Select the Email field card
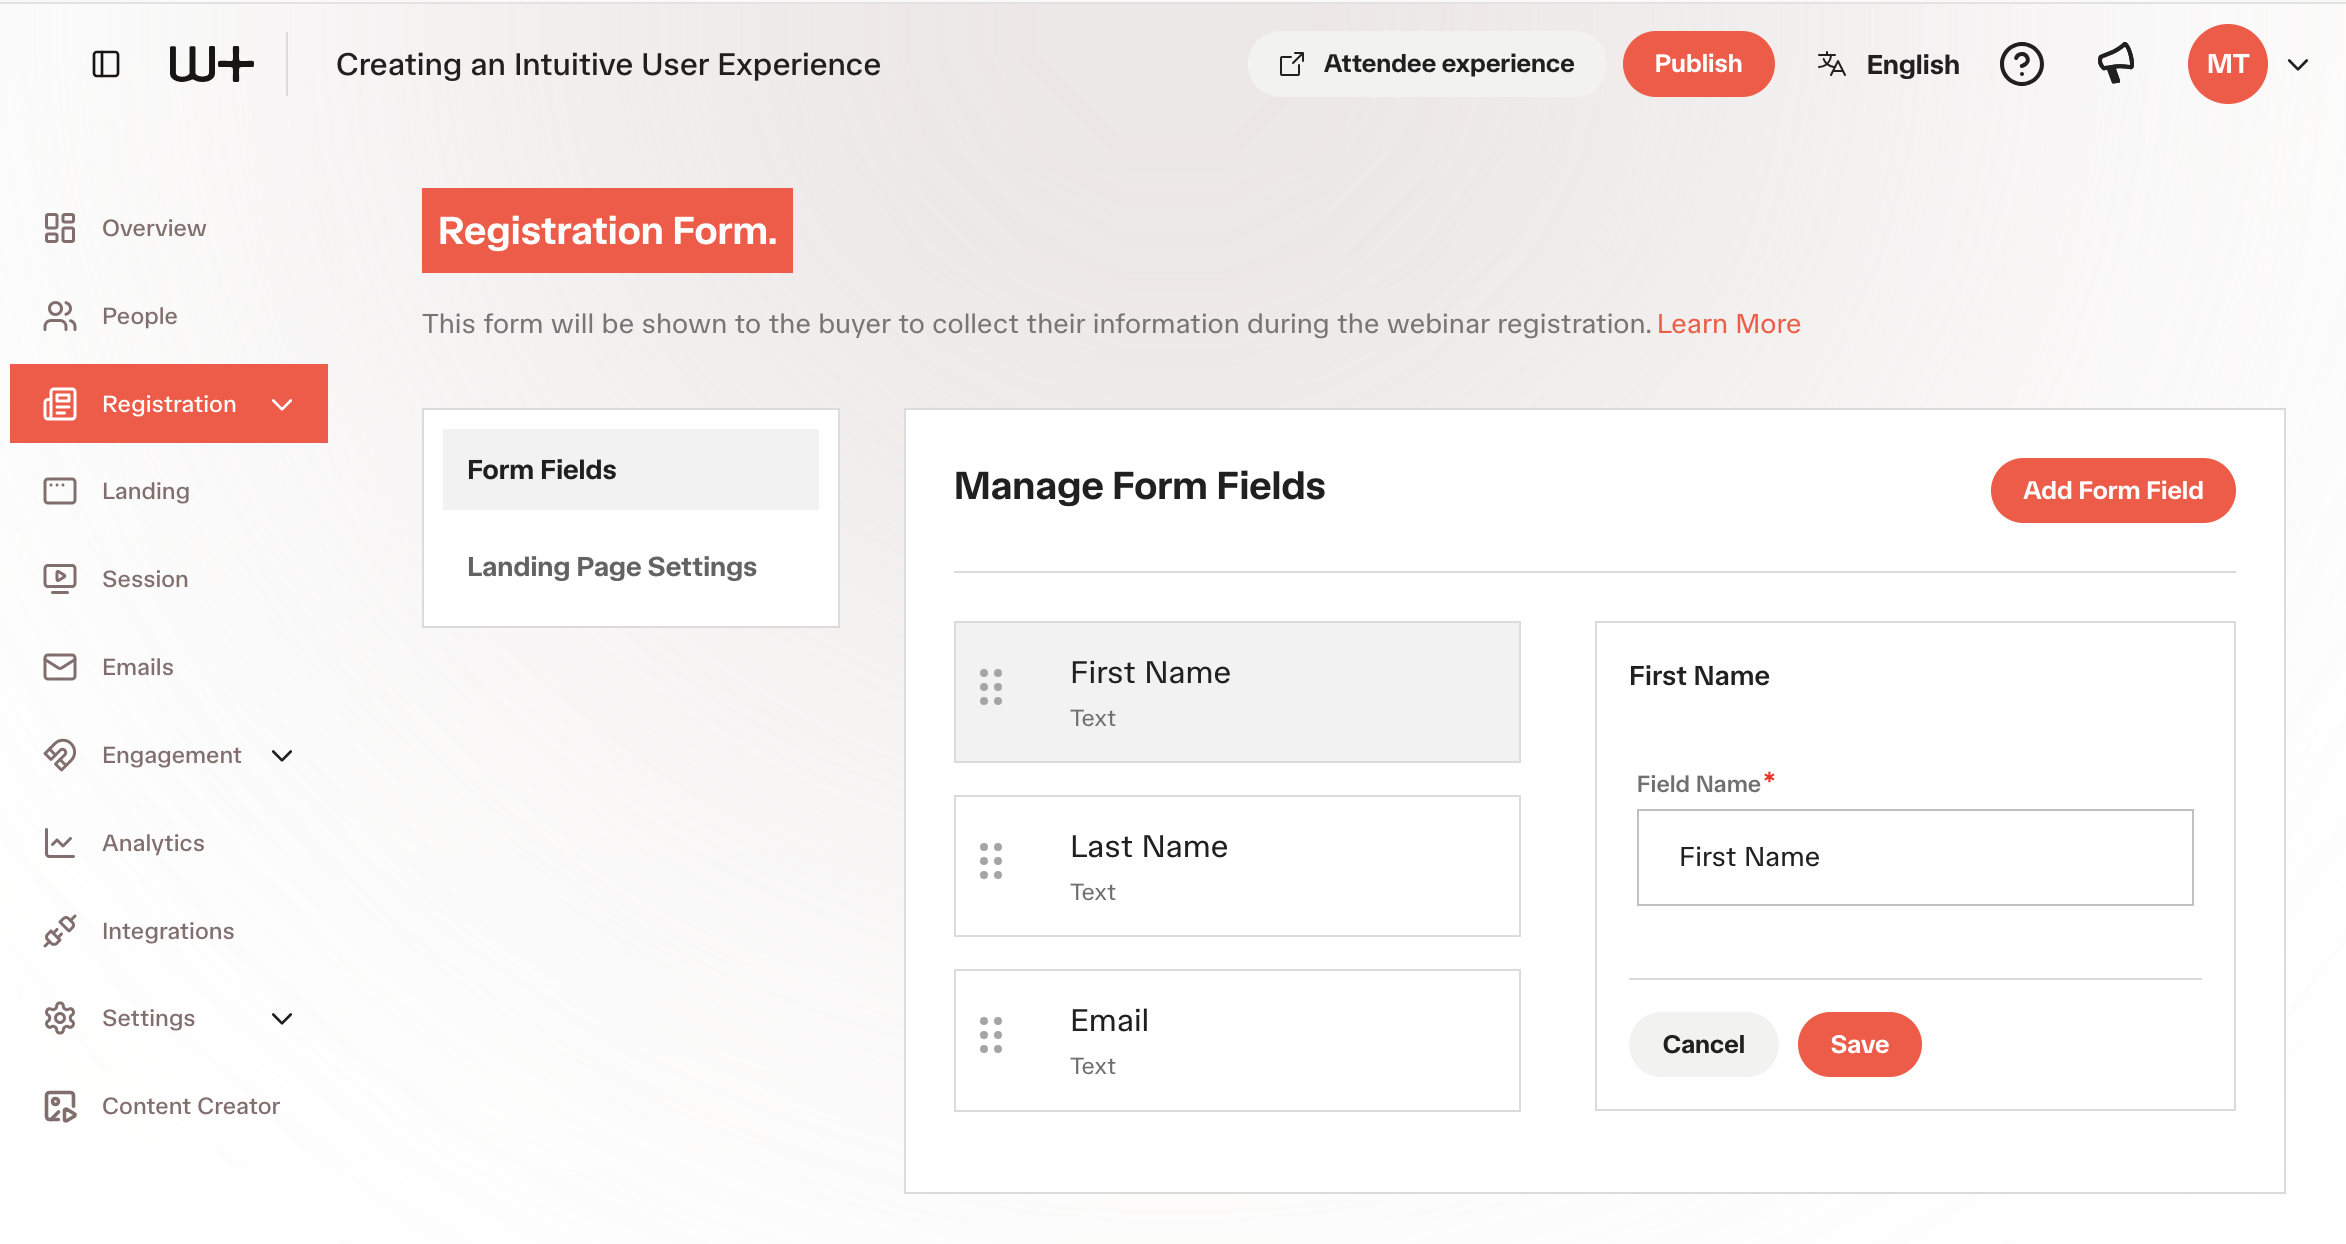 tap(1237, 1040)
